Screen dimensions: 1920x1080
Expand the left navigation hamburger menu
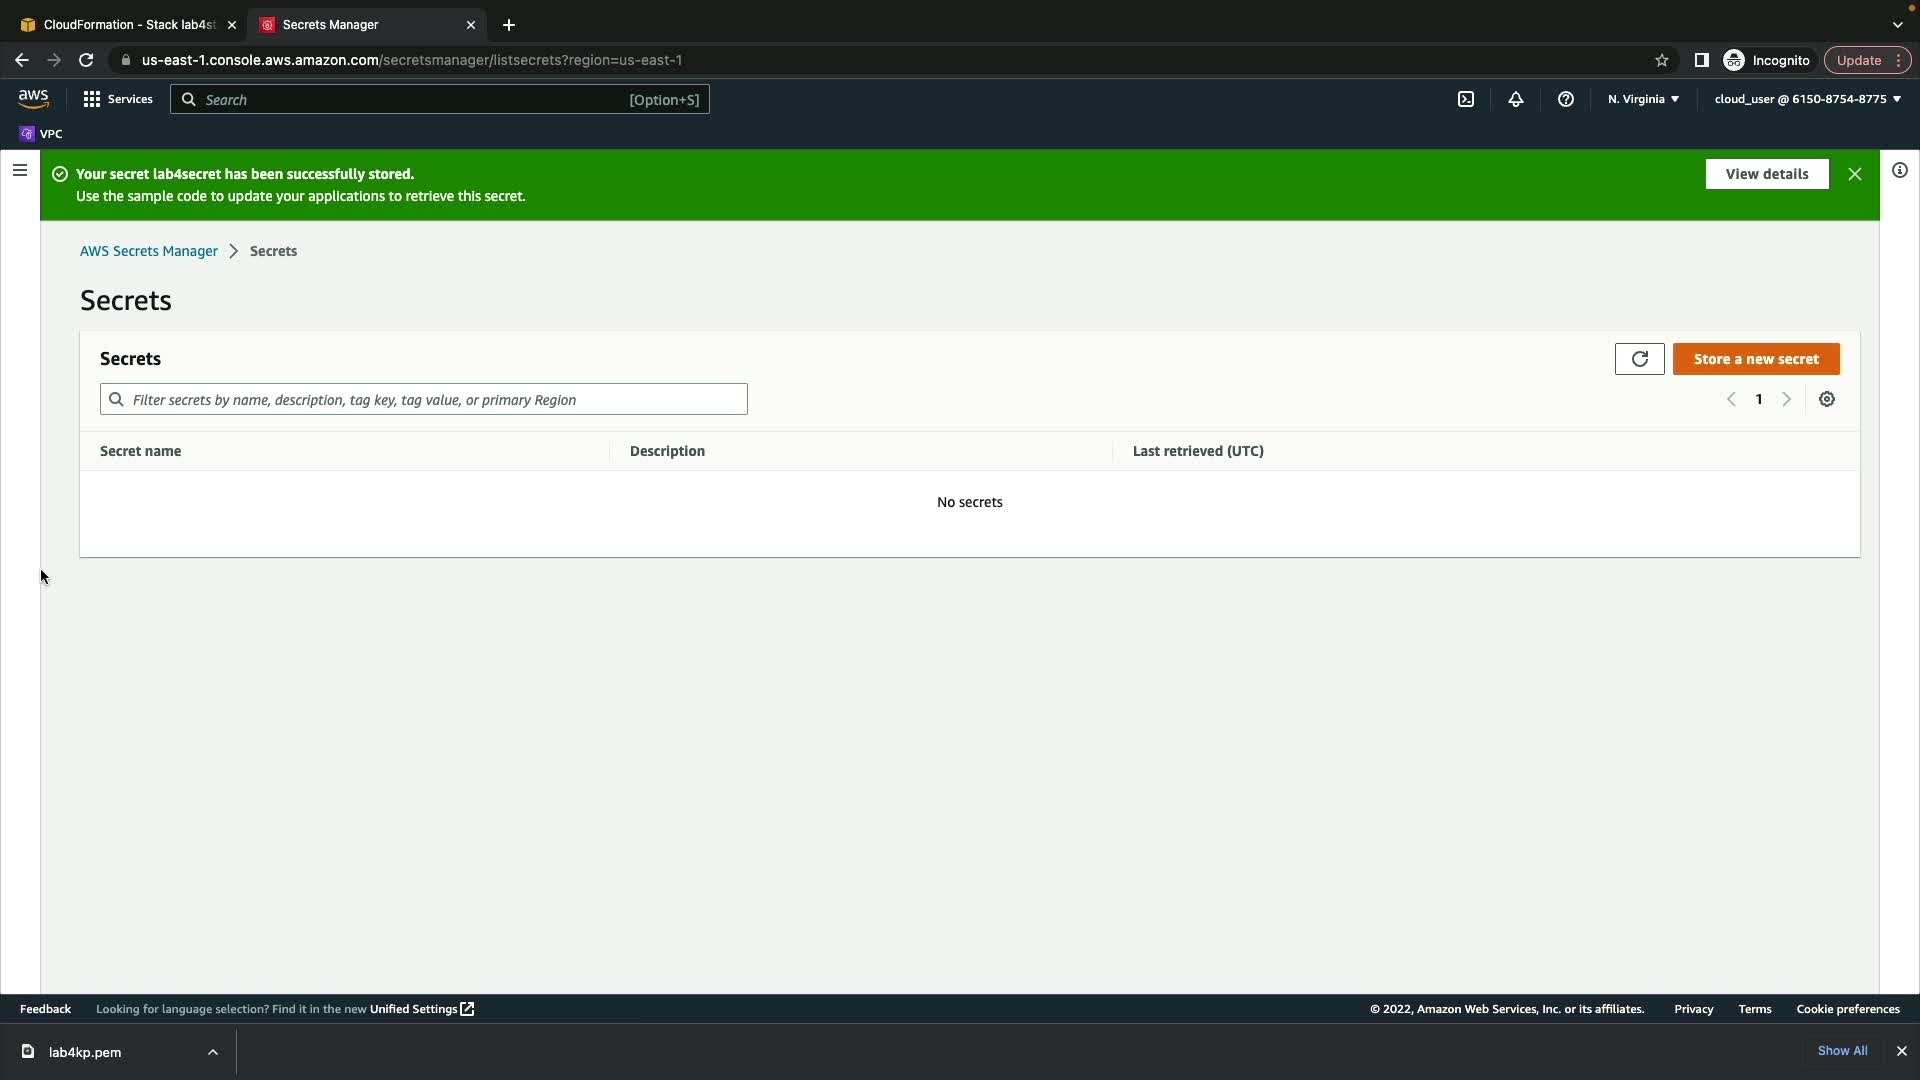coord(19,171)
